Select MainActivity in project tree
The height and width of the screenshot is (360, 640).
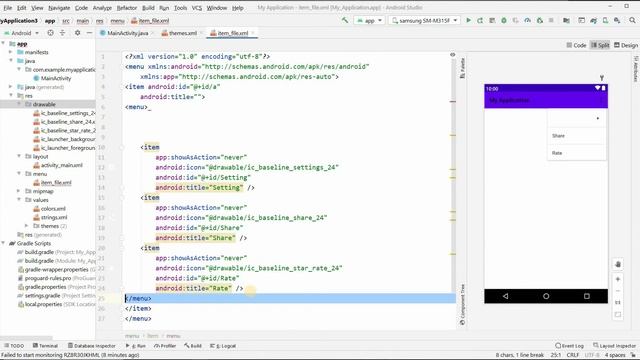[x=52, y=78]
